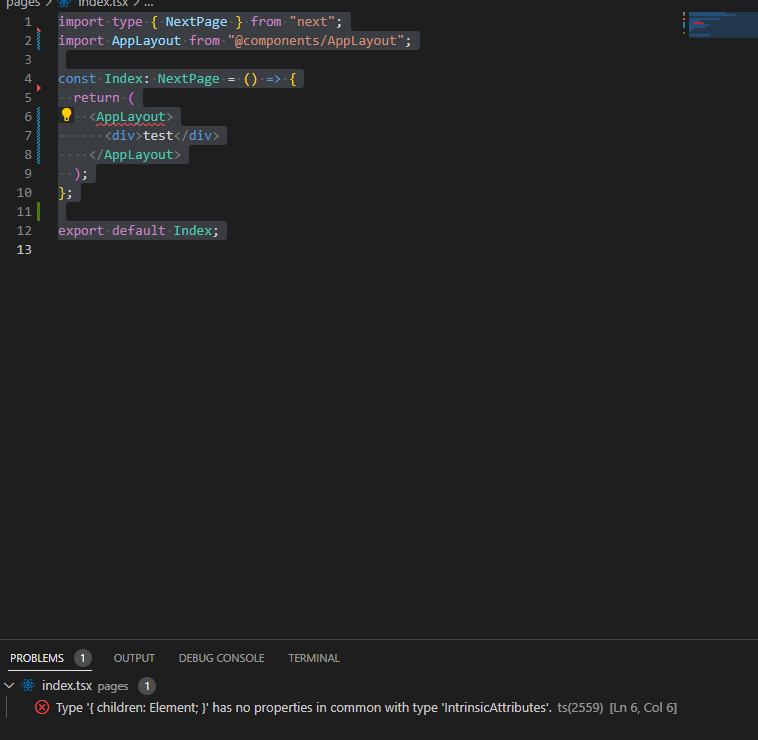
Task: Collapse the index.tsx problems group
Action: click(x=9, y=685)
